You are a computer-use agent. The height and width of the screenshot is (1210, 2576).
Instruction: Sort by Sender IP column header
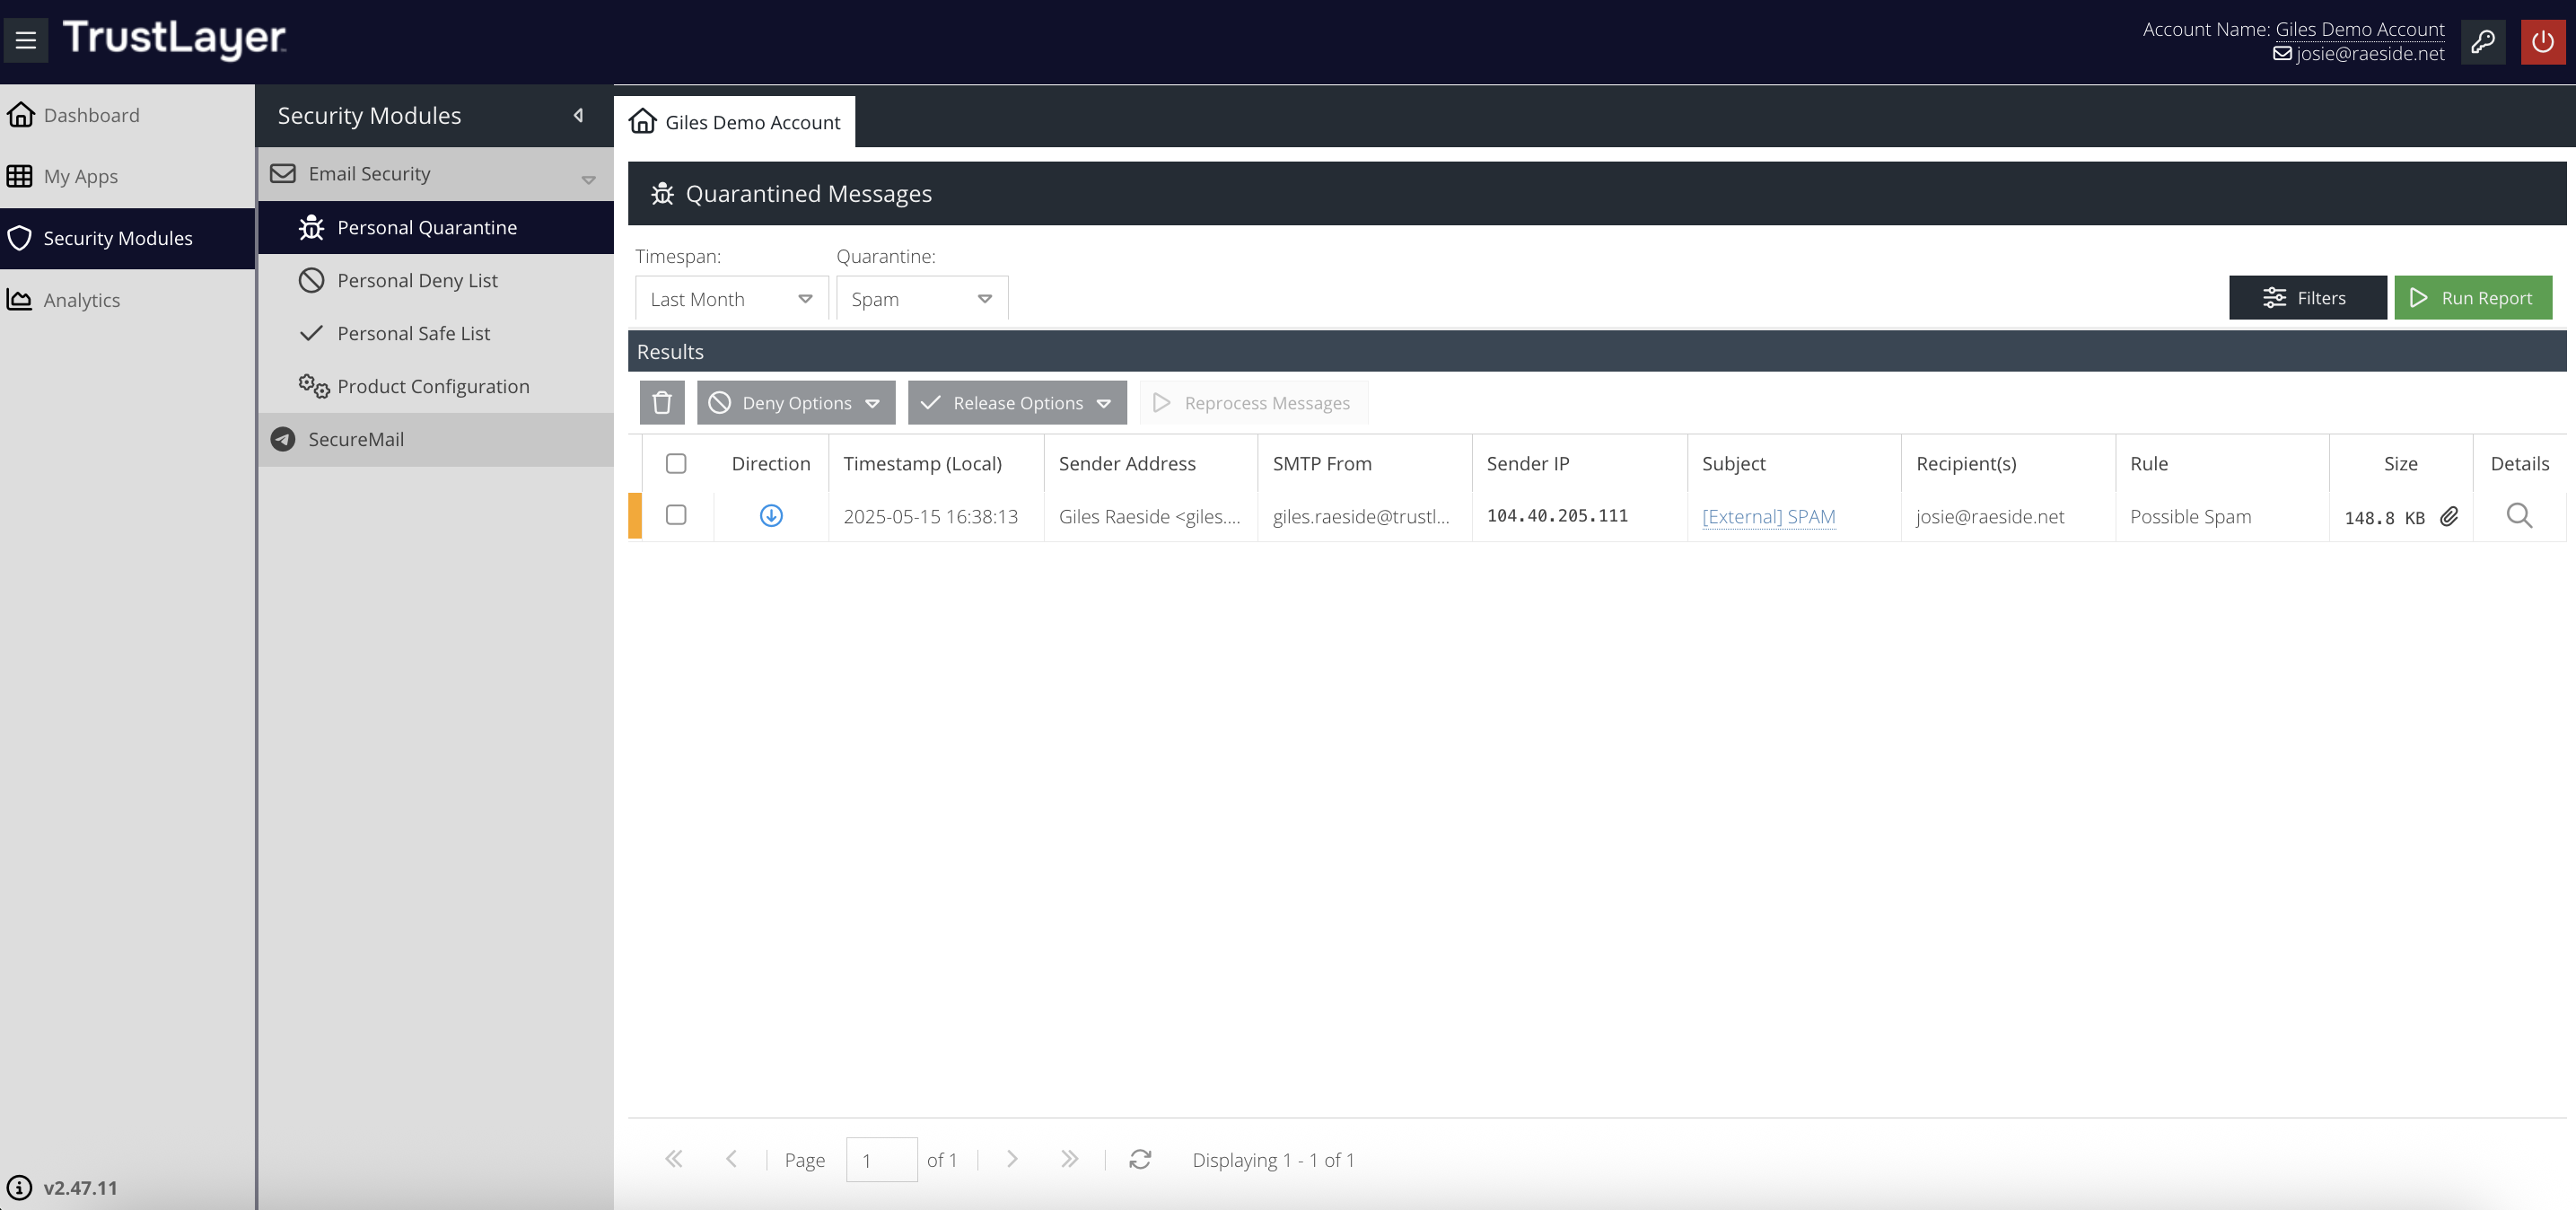point(1579,463)
